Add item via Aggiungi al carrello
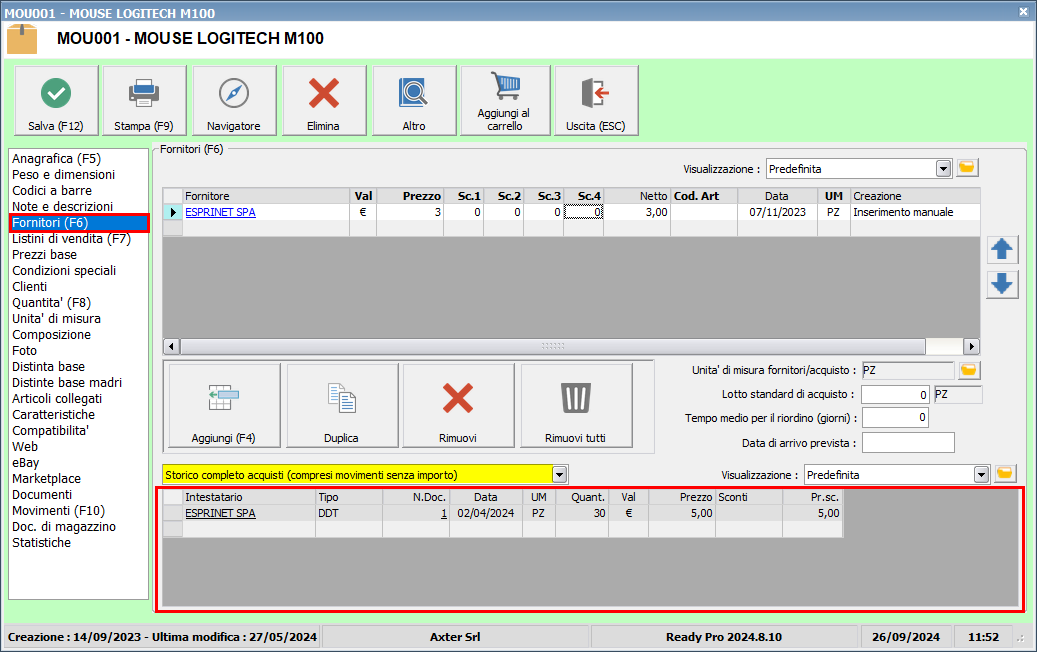The height and width of the screenshot is (652, 1037). (505, 101)
